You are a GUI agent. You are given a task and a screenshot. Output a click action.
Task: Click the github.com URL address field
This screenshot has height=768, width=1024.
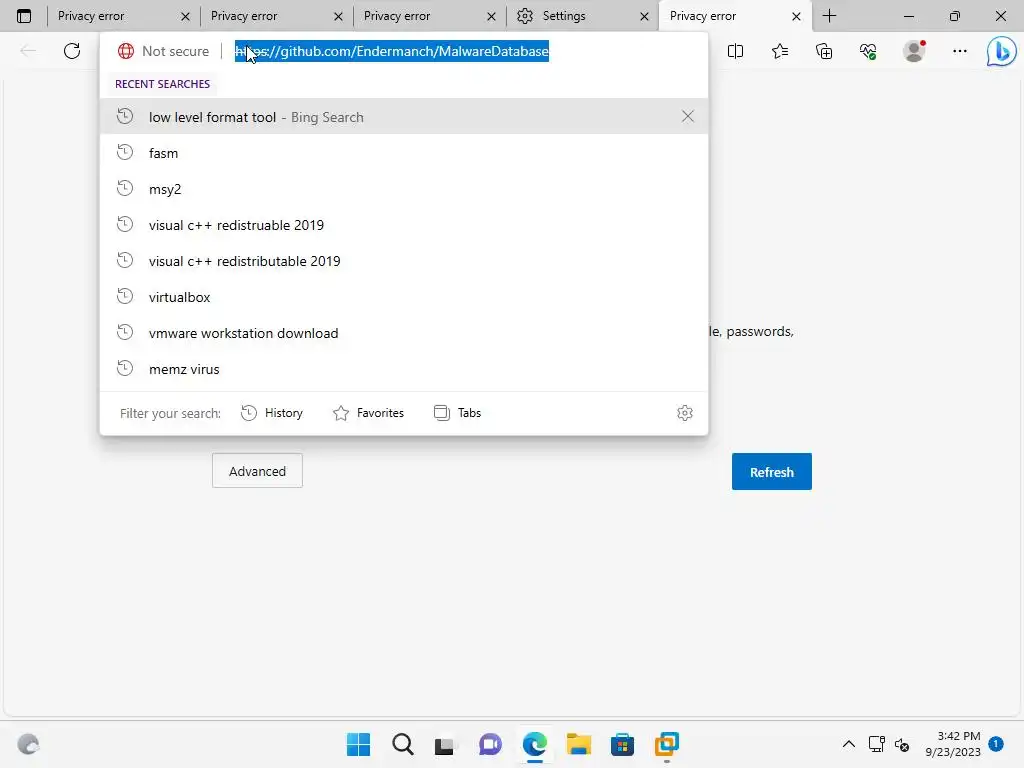392,51
